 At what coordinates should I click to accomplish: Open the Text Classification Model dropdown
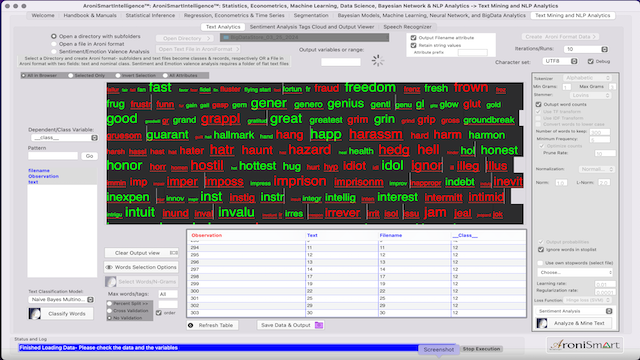(62, 299)
